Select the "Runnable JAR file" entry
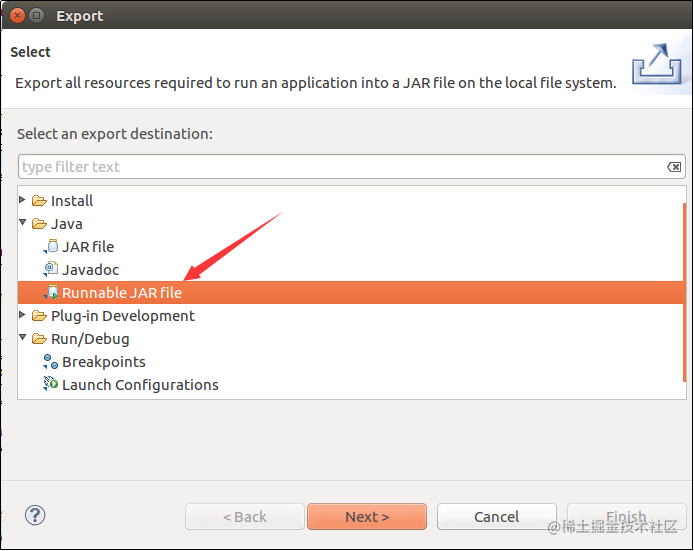Screen dimensions: 694x551 tap(351, 293)
